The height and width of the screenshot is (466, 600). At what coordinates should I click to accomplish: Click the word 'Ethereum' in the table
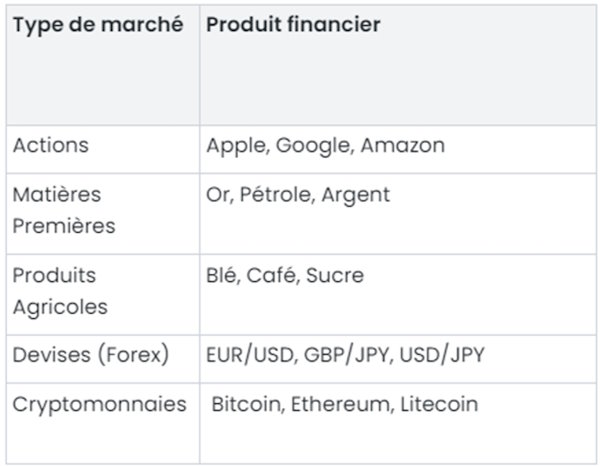(340, 404)
